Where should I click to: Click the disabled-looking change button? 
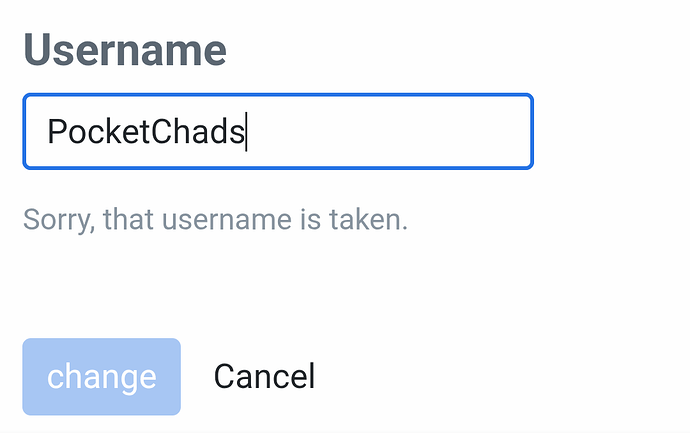[102, 377]
